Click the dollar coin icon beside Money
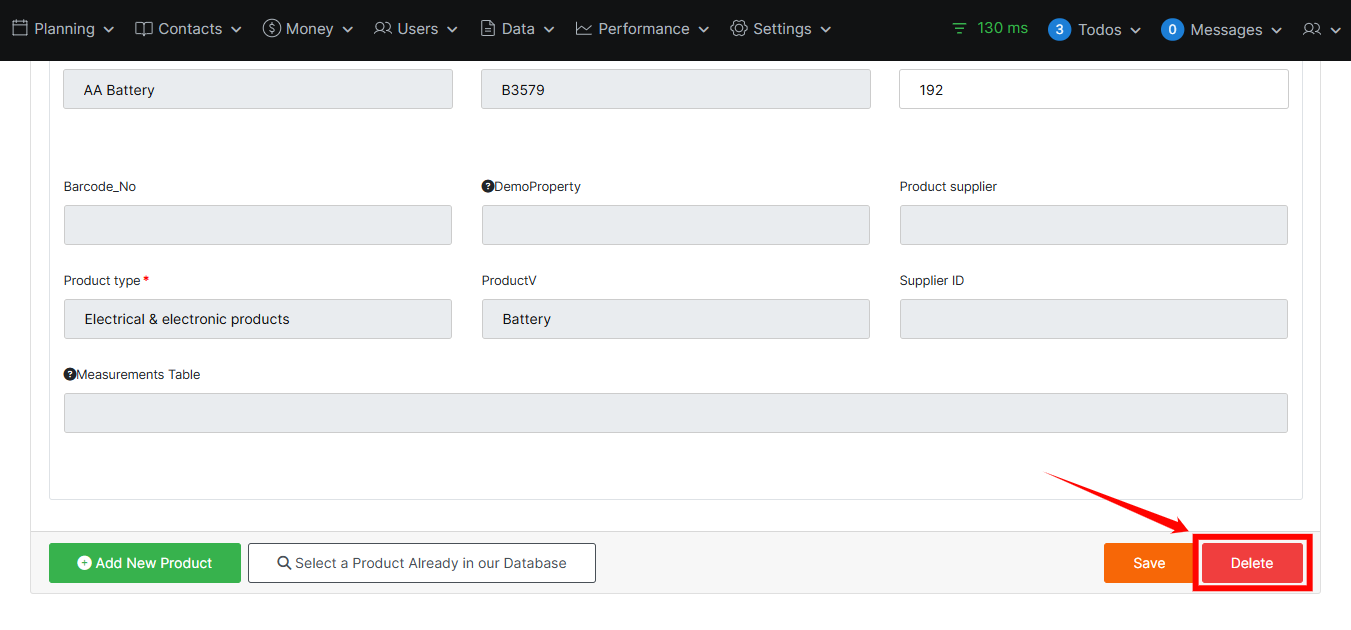The image size is (1351, 630). 271,29
